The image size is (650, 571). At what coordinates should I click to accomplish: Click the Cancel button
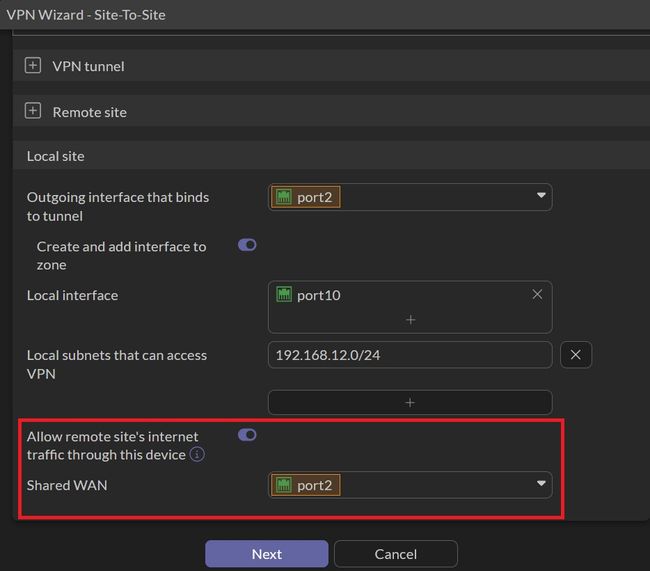coord(396,554)
